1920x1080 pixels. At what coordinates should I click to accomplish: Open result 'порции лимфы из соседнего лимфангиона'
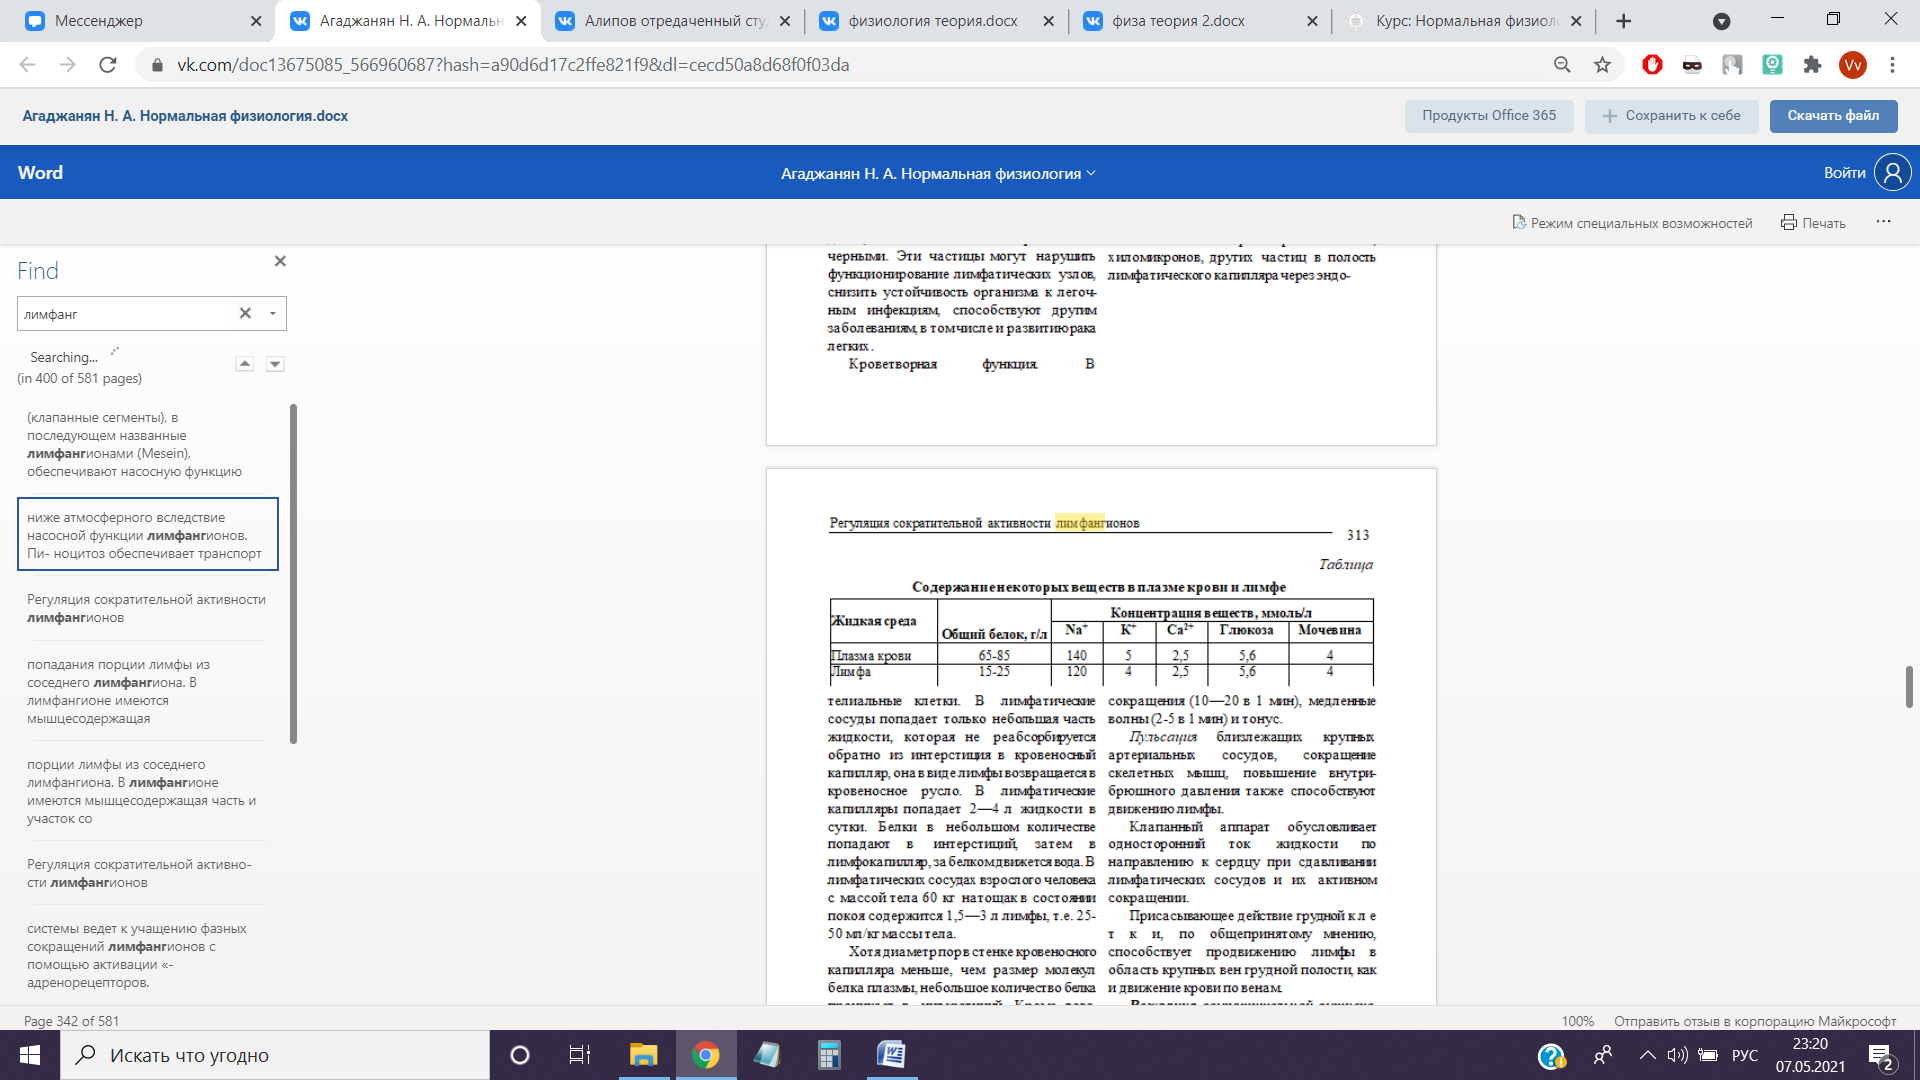pos(146,791)
